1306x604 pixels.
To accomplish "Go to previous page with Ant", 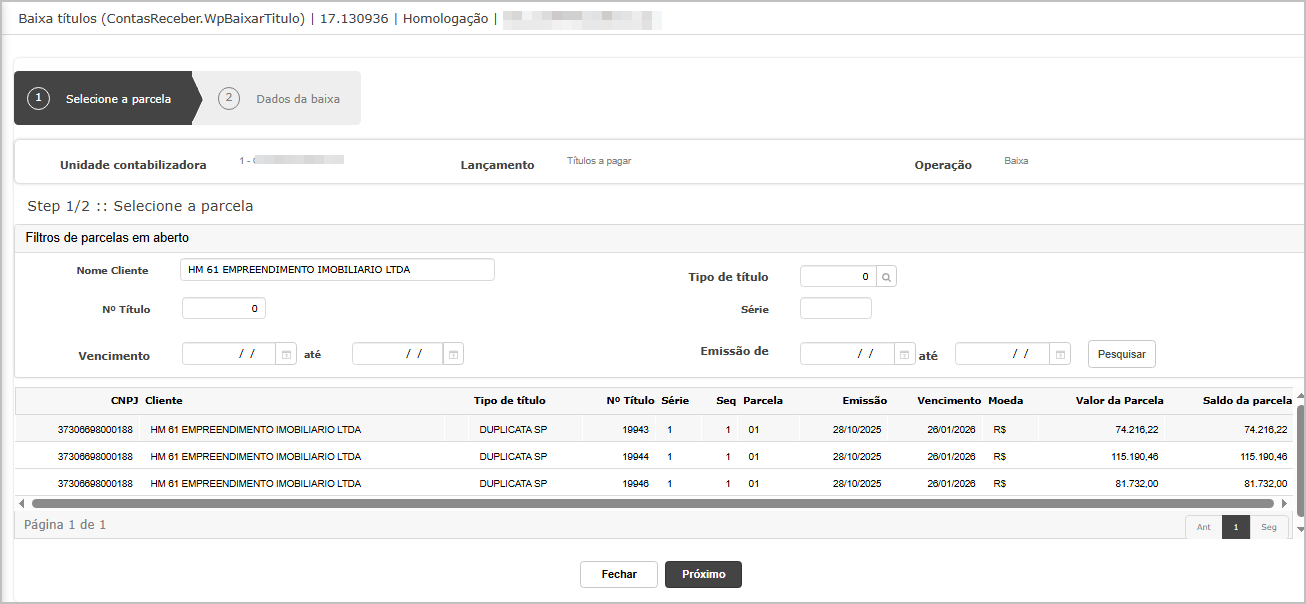I will (x=1203, y=528).
